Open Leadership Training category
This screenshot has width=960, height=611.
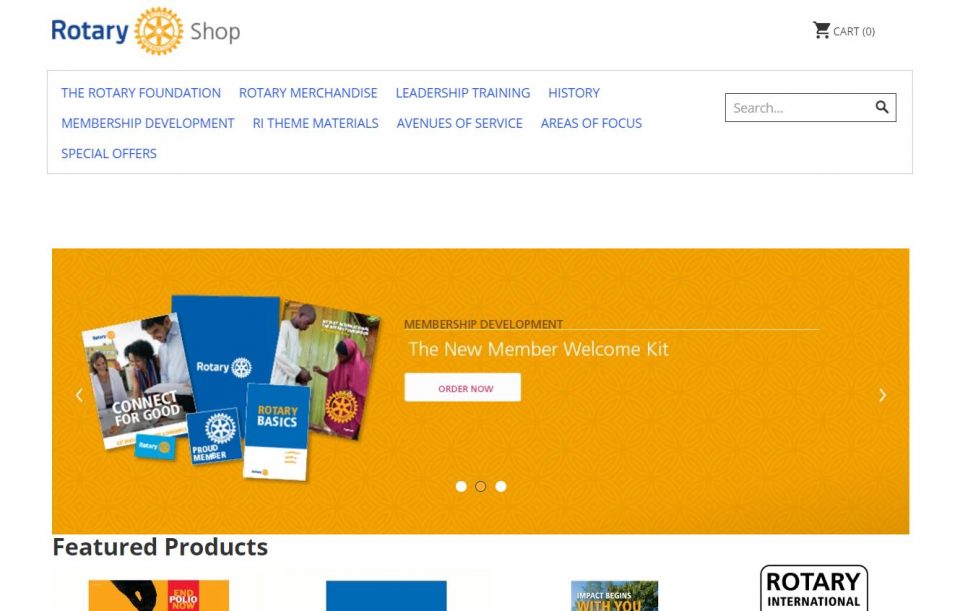point(463,93)
